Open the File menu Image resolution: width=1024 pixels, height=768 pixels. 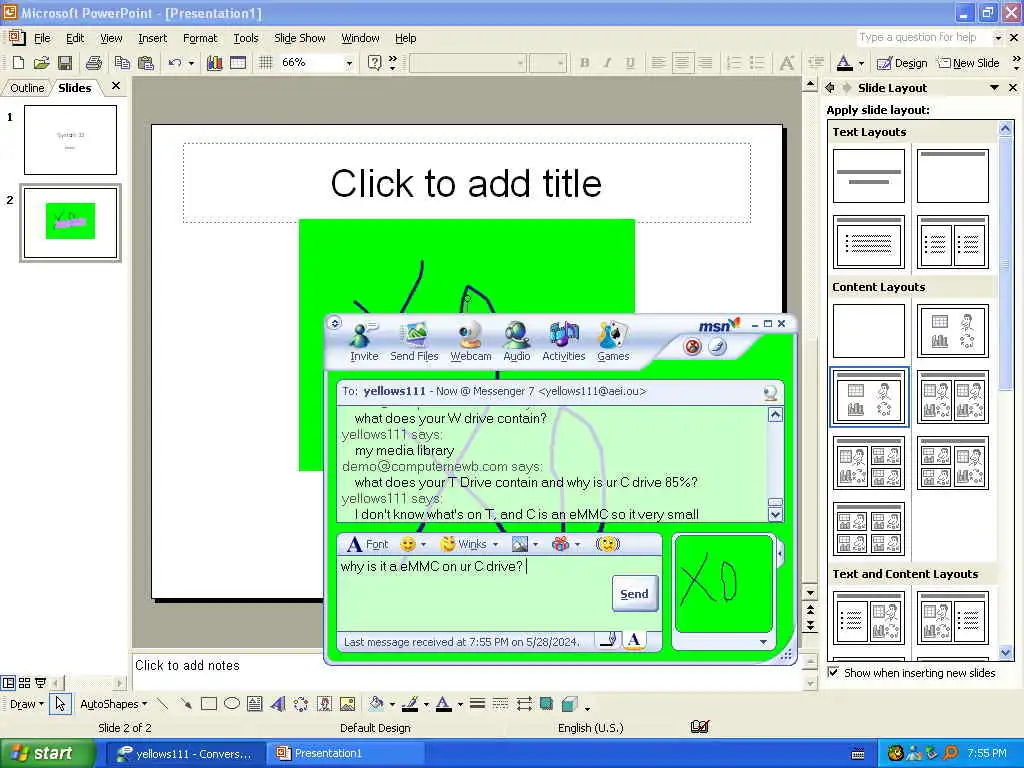42,38
